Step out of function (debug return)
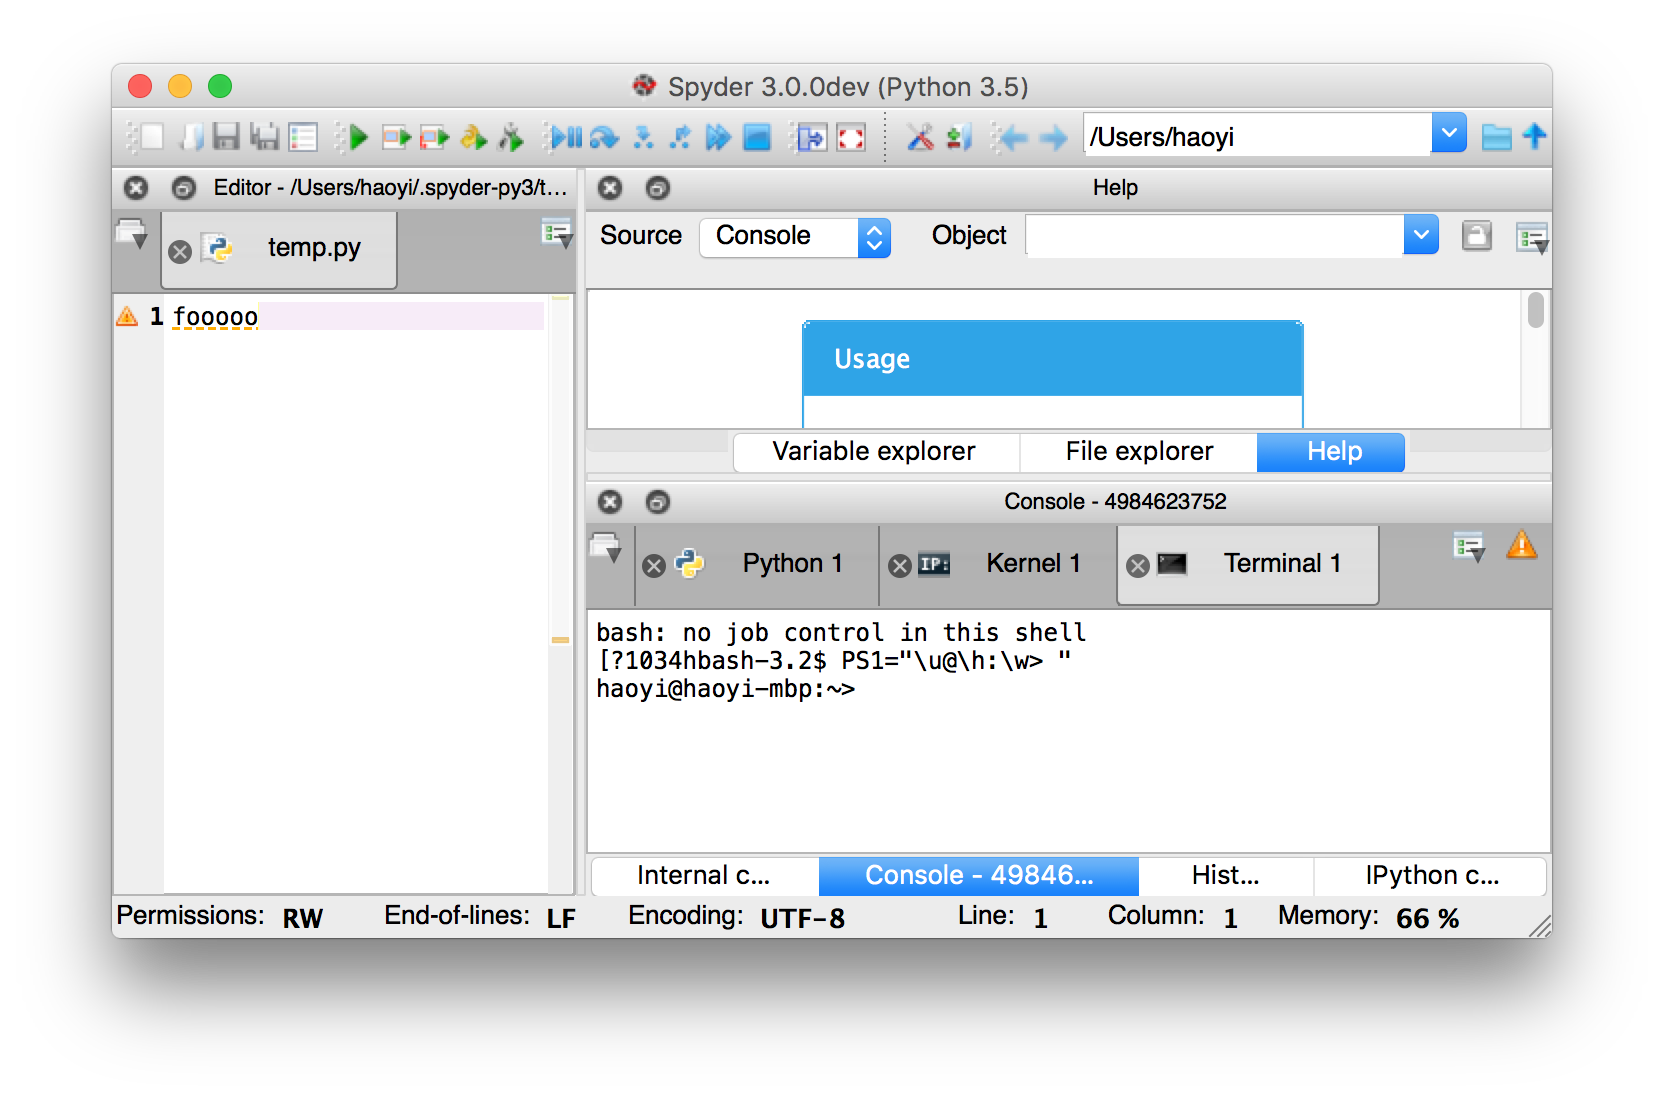 point(680,137)
